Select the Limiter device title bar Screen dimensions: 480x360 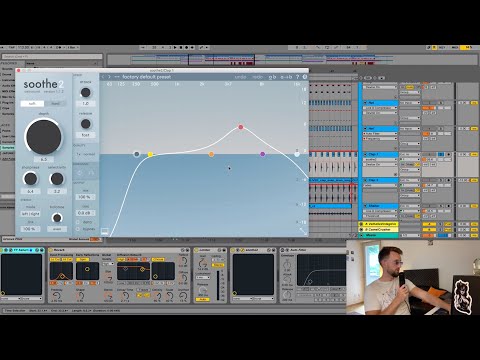[210, 250]
